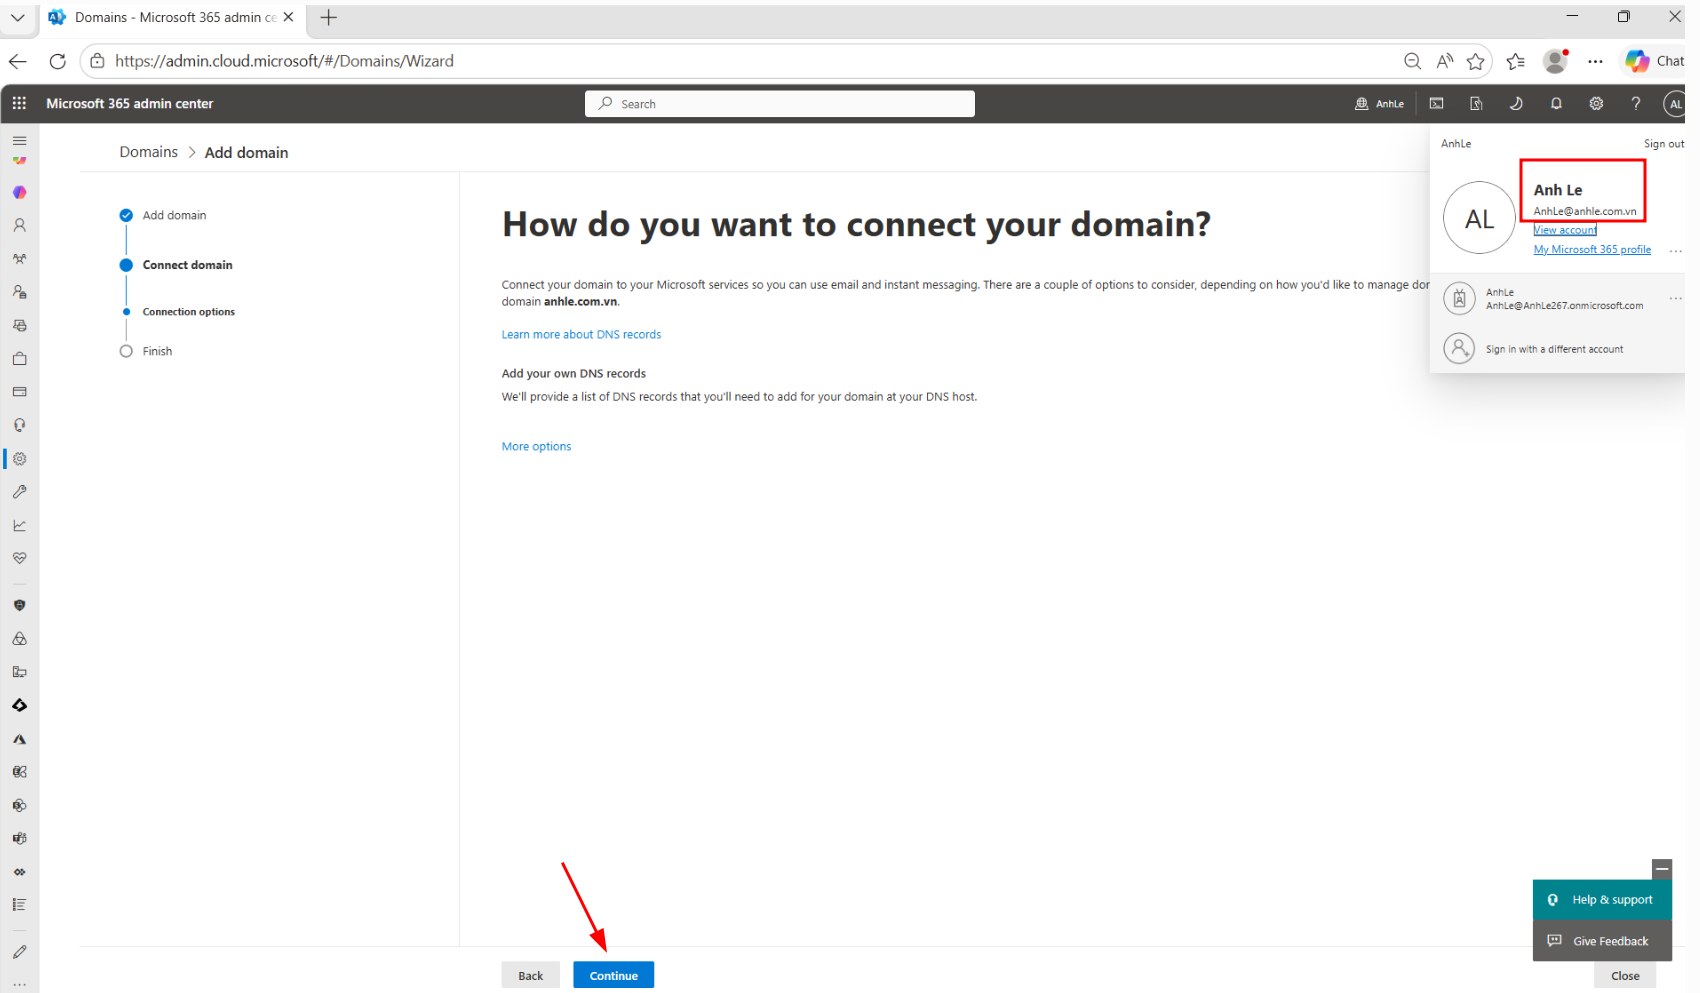
Task: Click the Continue button
Action: (x=613, y=975)
